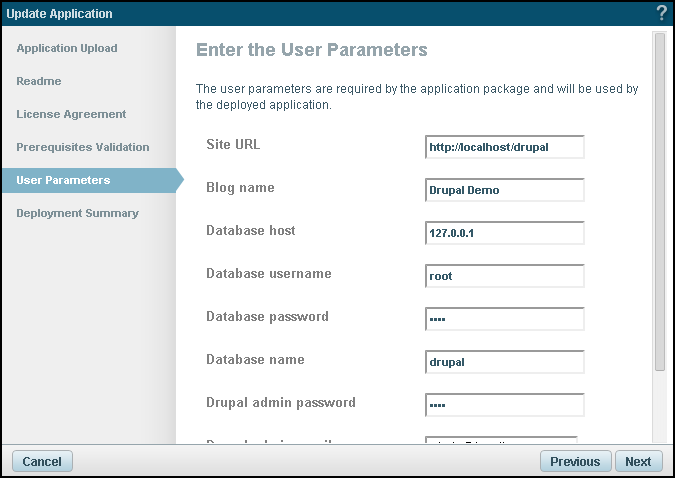
Task: Go back with the Previous button
Action: (575, 462)
